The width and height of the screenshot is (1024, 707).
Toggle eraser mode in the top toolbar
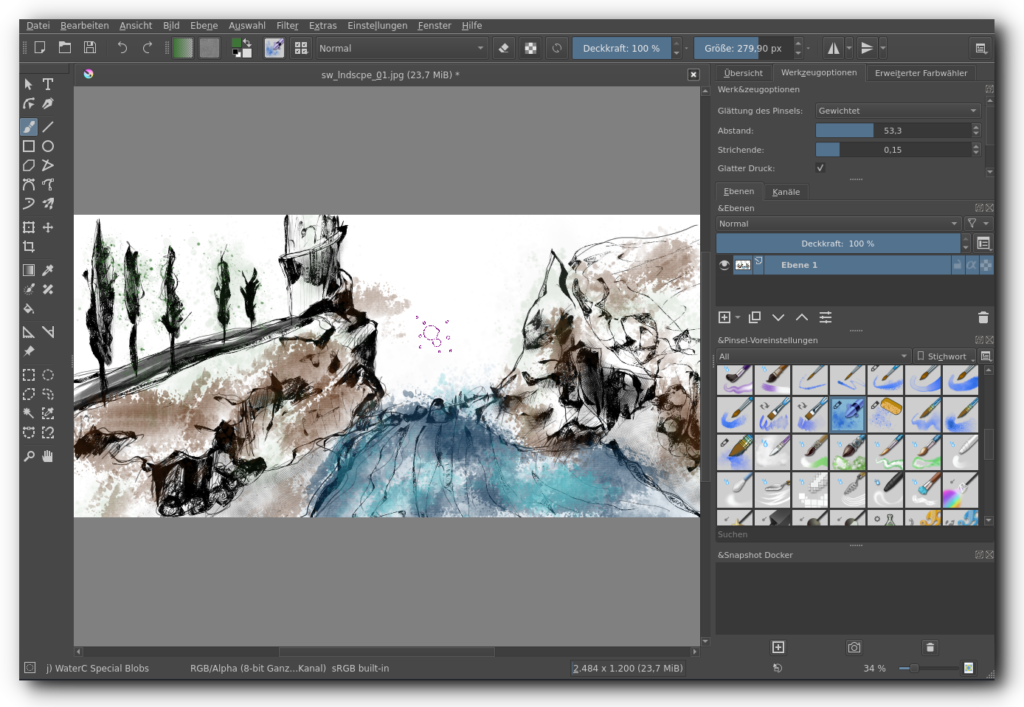coord(504,48)
